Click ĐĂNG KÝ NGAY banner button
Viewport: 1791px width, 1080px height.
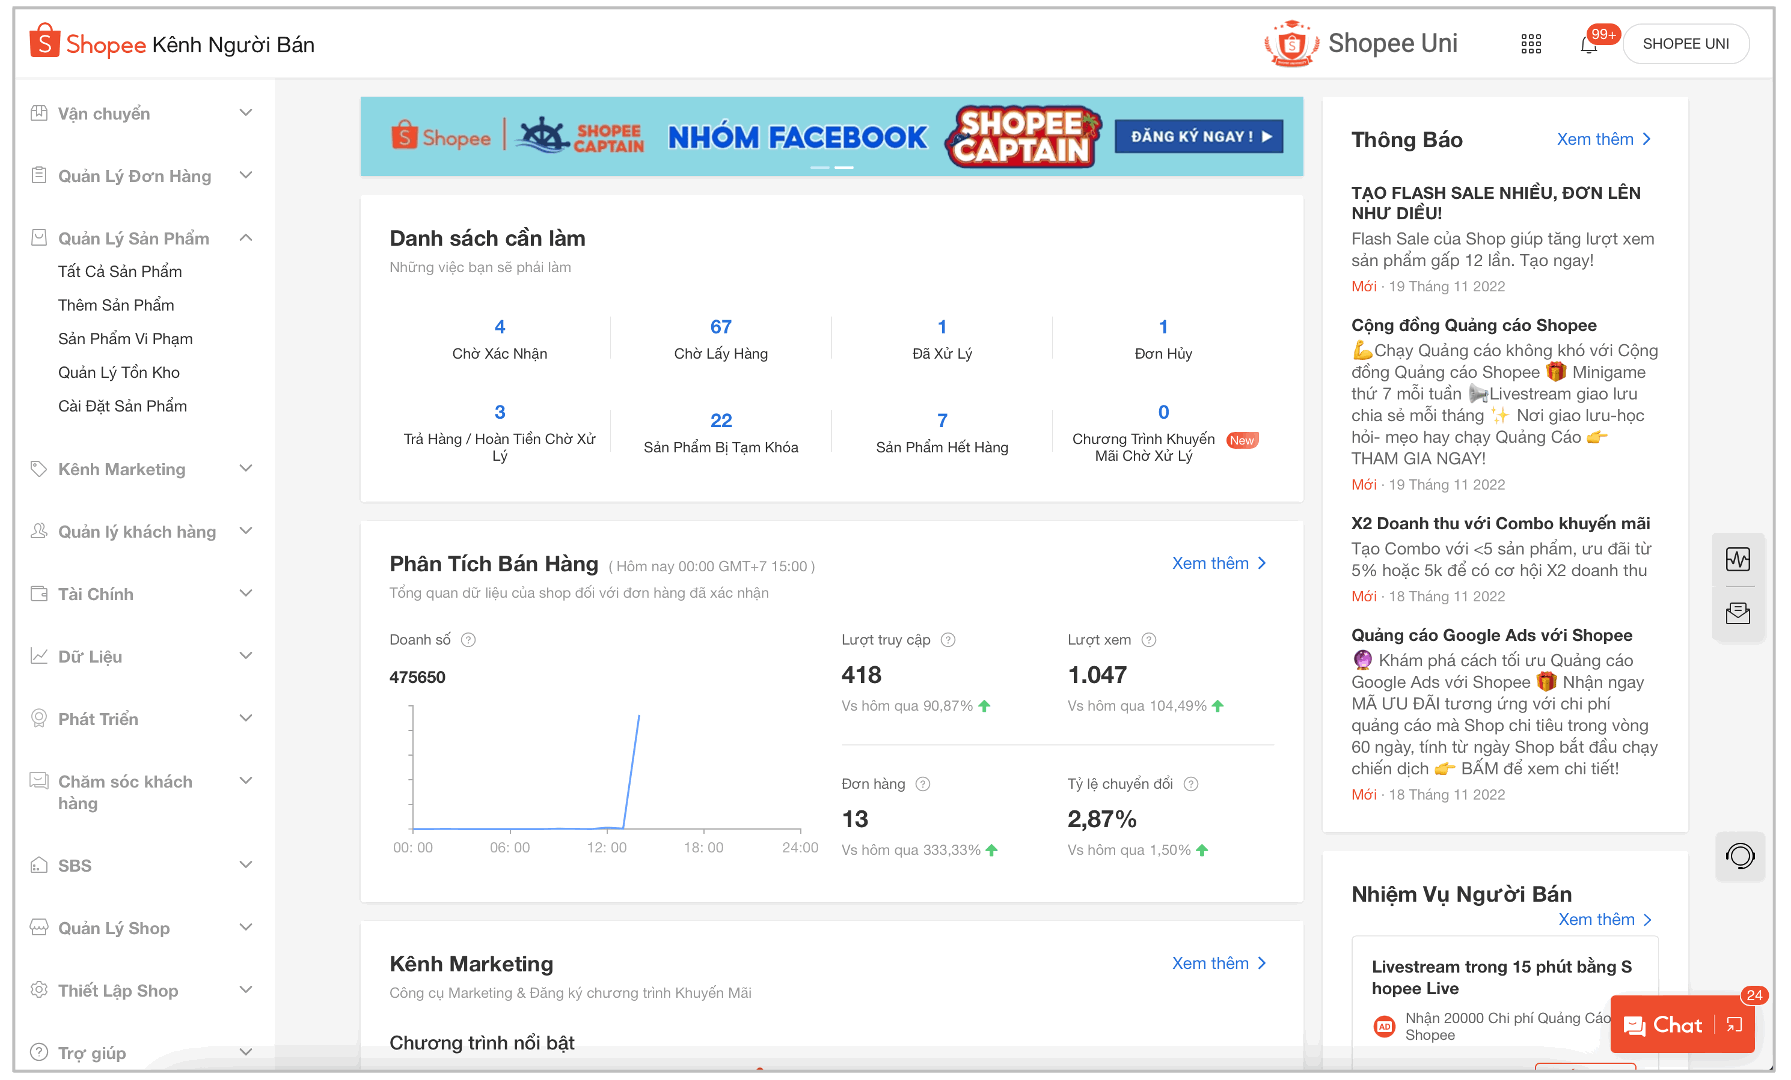pos(1197,137)
